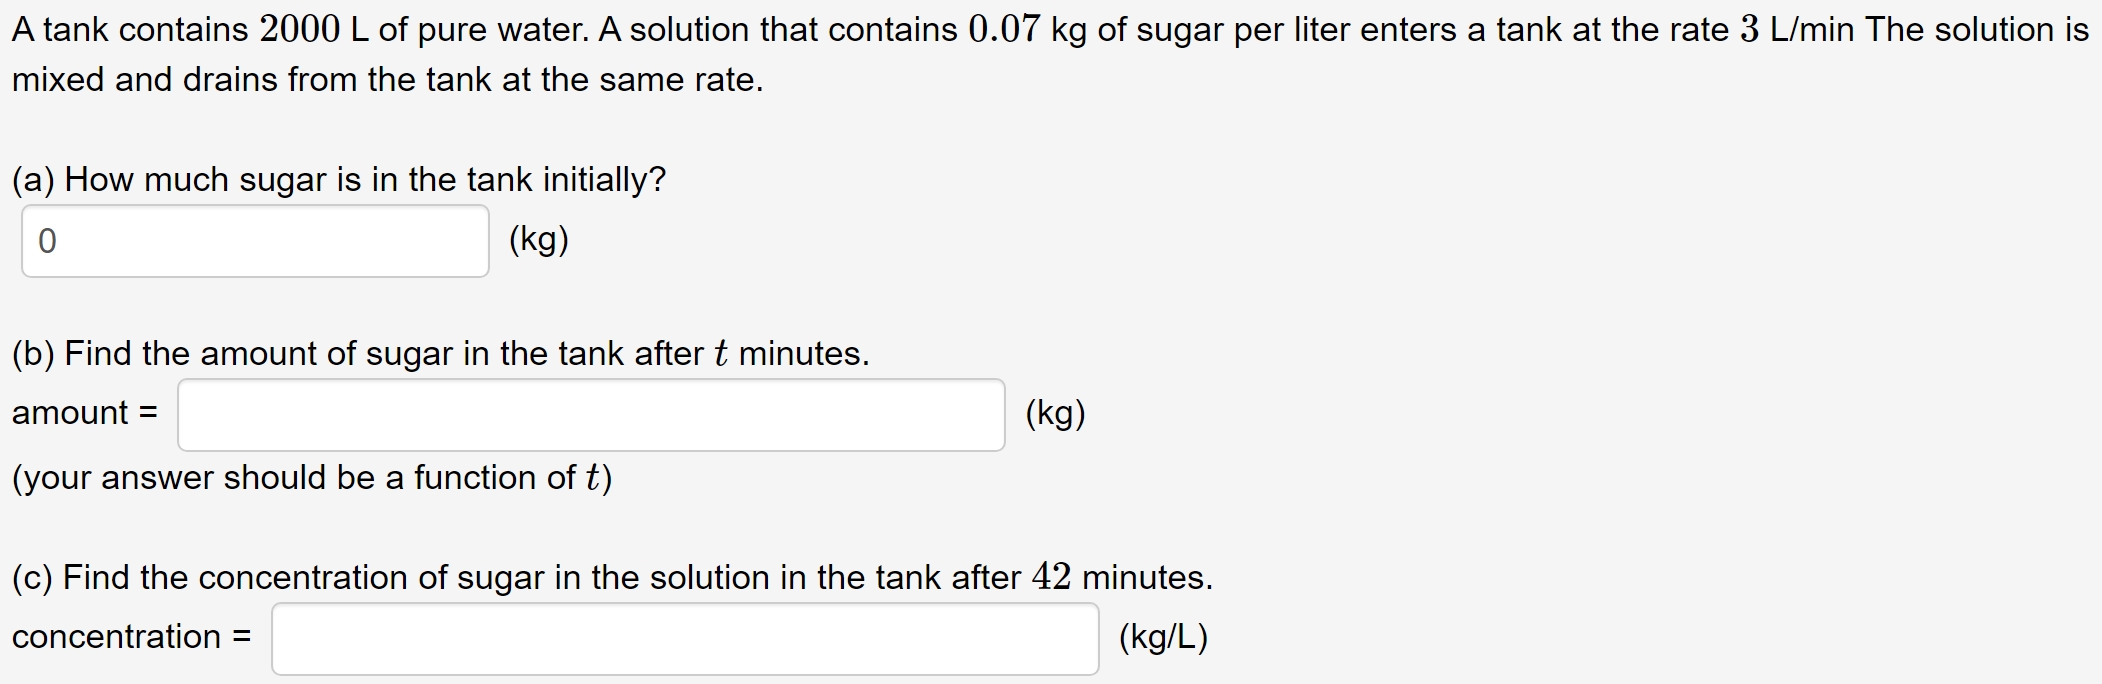This screenshot has height=684, width=2102.
Task: Click the question (b) heading text
Action: tap(437, 352)
